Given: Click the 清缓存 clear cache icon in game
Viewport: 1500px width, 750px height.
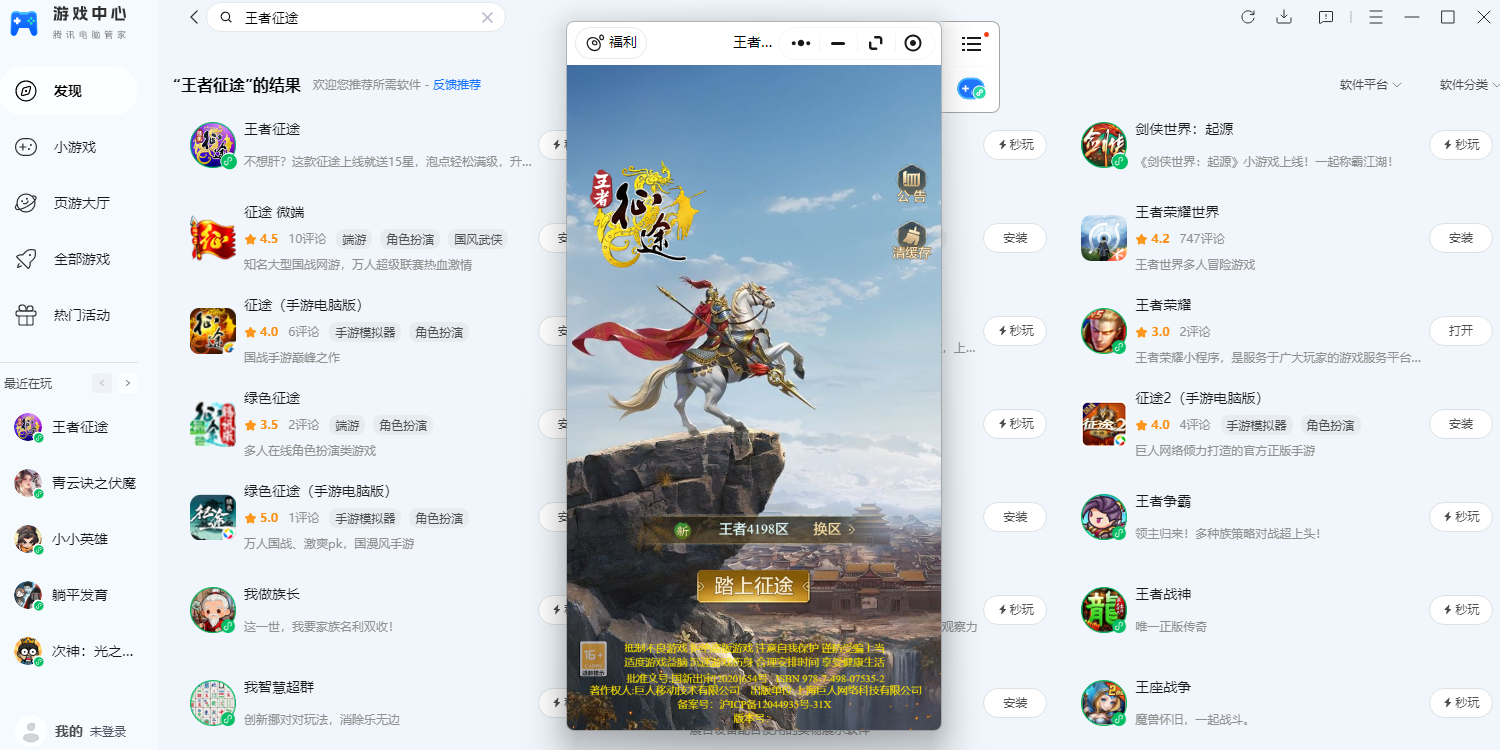Looking at the screenshot, I should pyautogui.click(x=911, y=241).
